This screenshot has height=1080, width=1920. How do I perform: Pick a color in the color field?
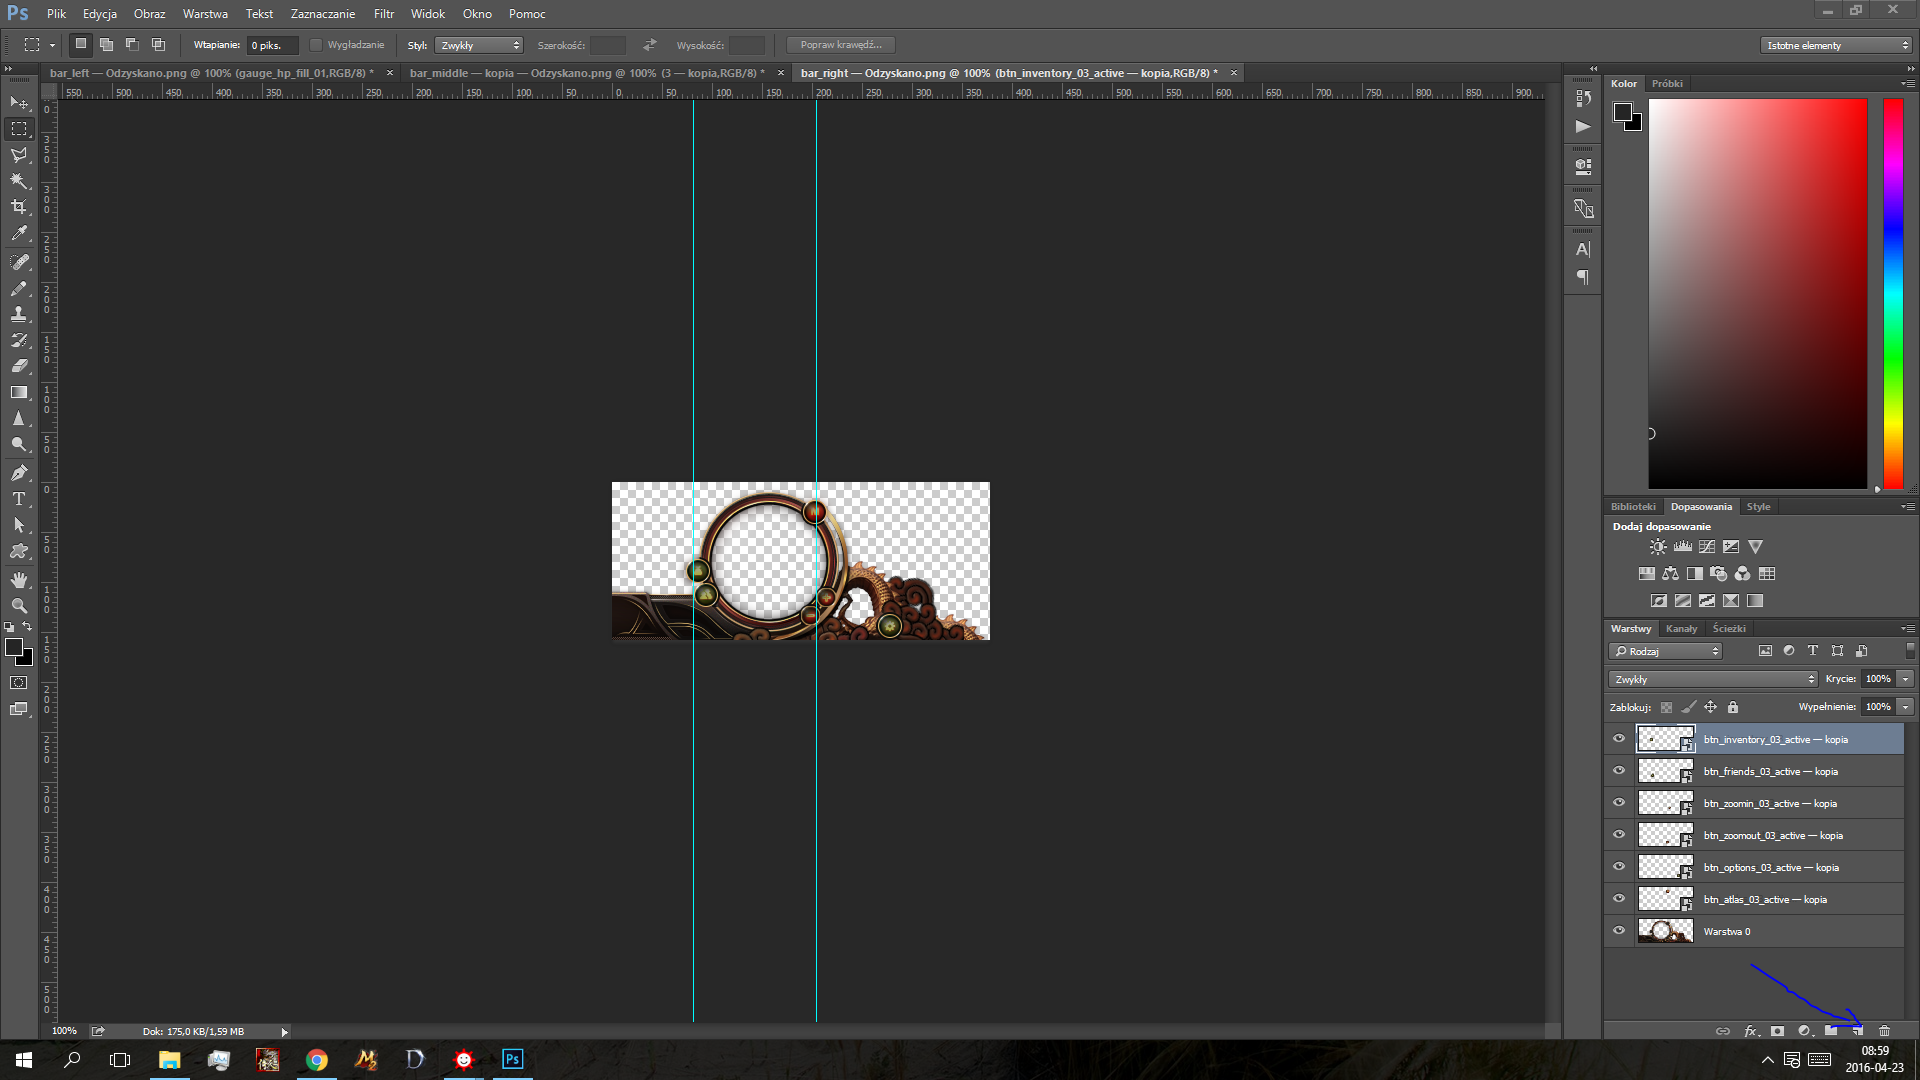click(1757, 293)
